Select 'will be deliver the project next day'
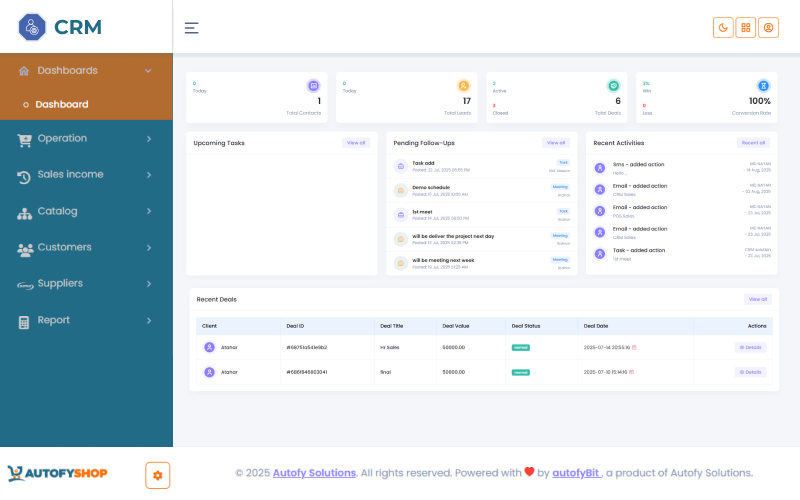800x500 pixels. click(x=453, y=236)
